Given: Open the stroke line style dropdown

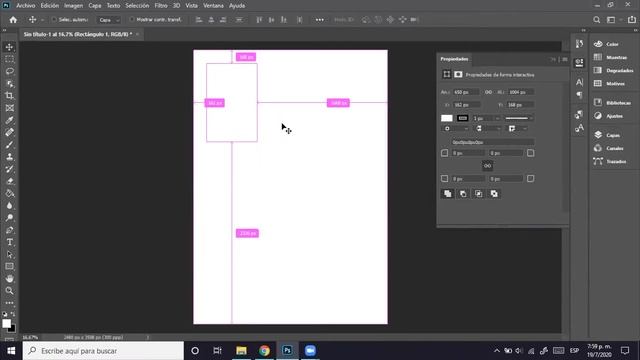Looking at the screenshot, I should coord(519,118).
